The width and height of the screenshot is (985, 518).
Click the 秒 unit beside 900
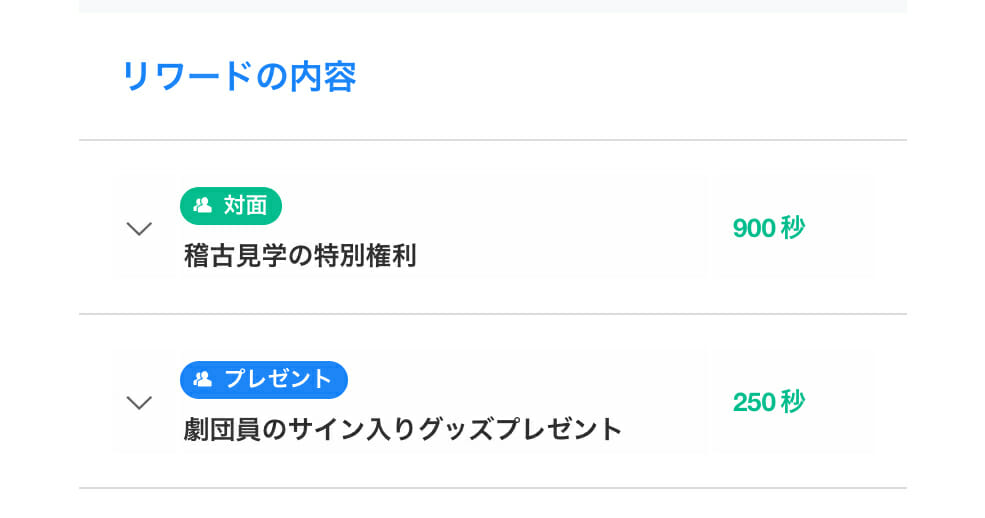[793, 229]
